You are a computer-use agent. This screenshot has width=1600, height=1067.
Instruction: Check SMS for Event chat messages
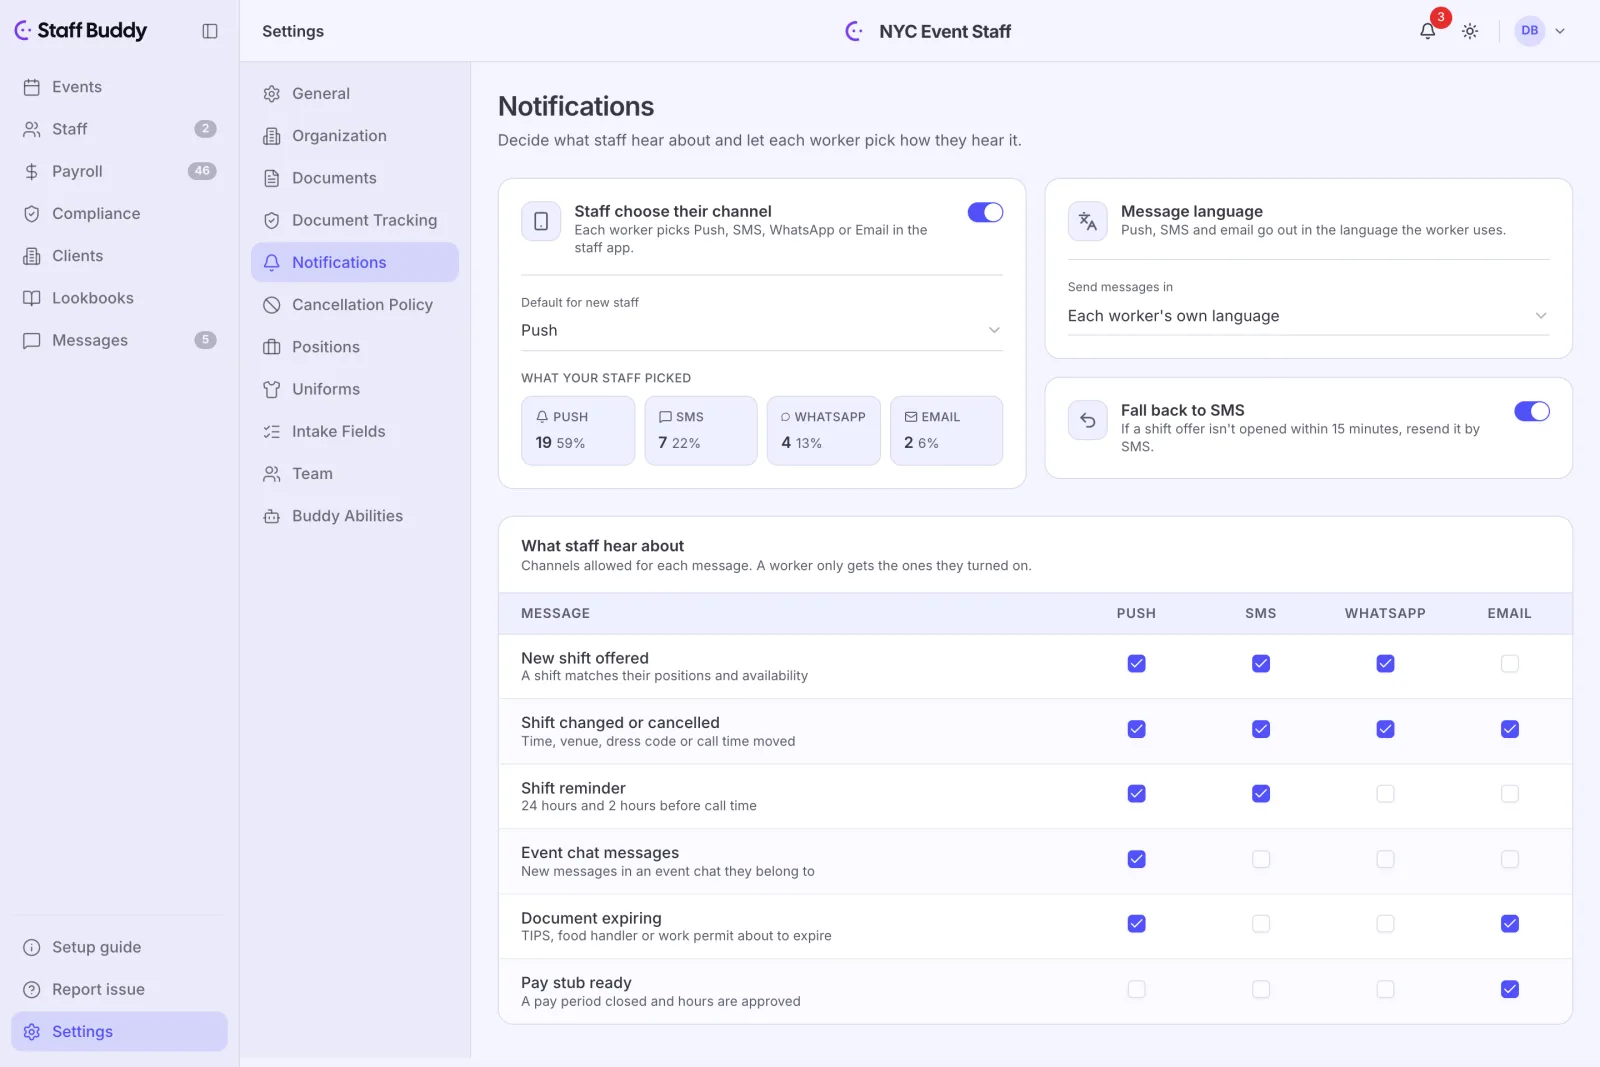coord(1261,859)
